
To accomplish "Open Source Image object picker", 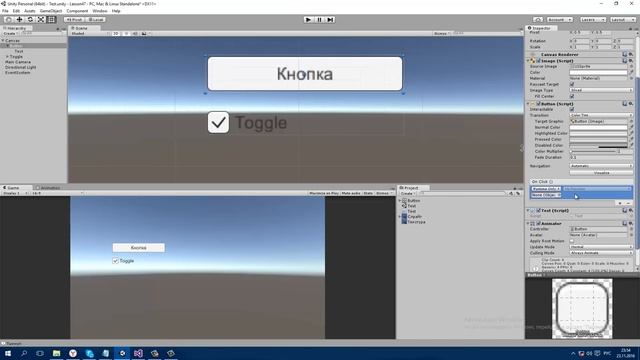I will pyautogui.click(x=631, y=66).
